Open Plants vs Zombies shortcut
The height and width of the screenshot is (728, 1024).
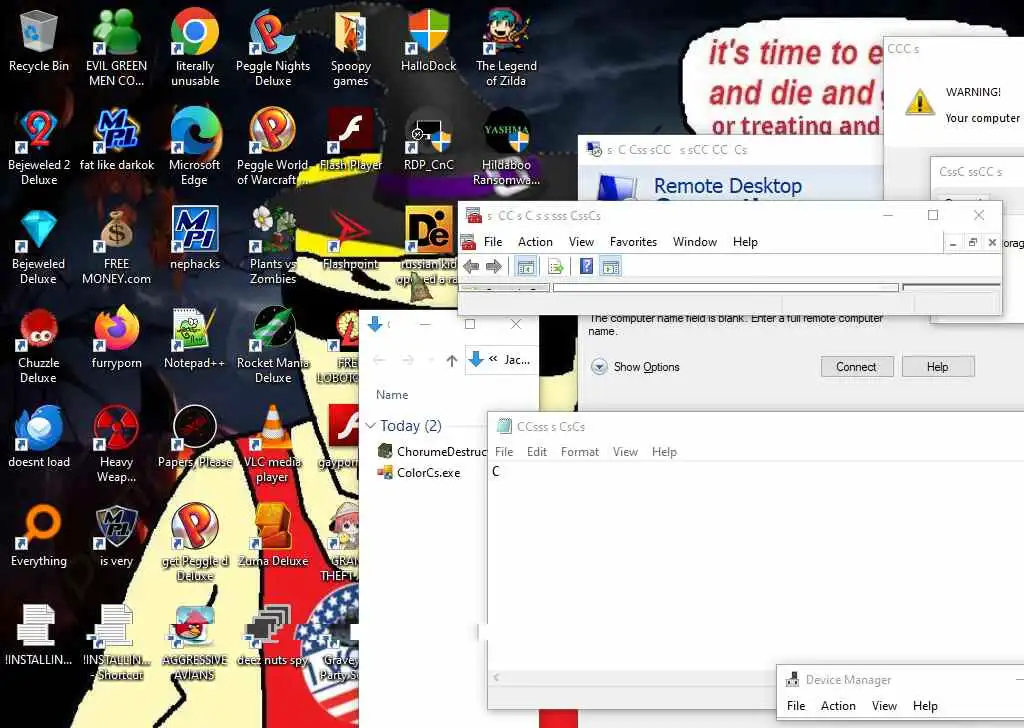[x=273, y=245]
